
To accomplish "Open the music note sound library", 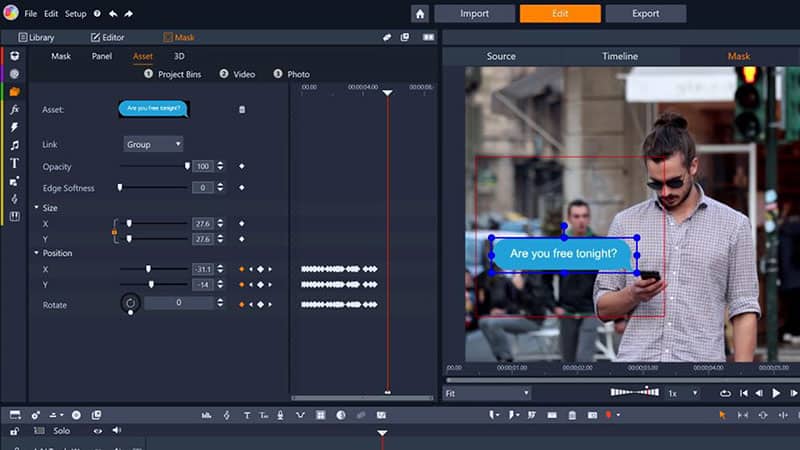I will pyautogui.click(x=14, y=145).
